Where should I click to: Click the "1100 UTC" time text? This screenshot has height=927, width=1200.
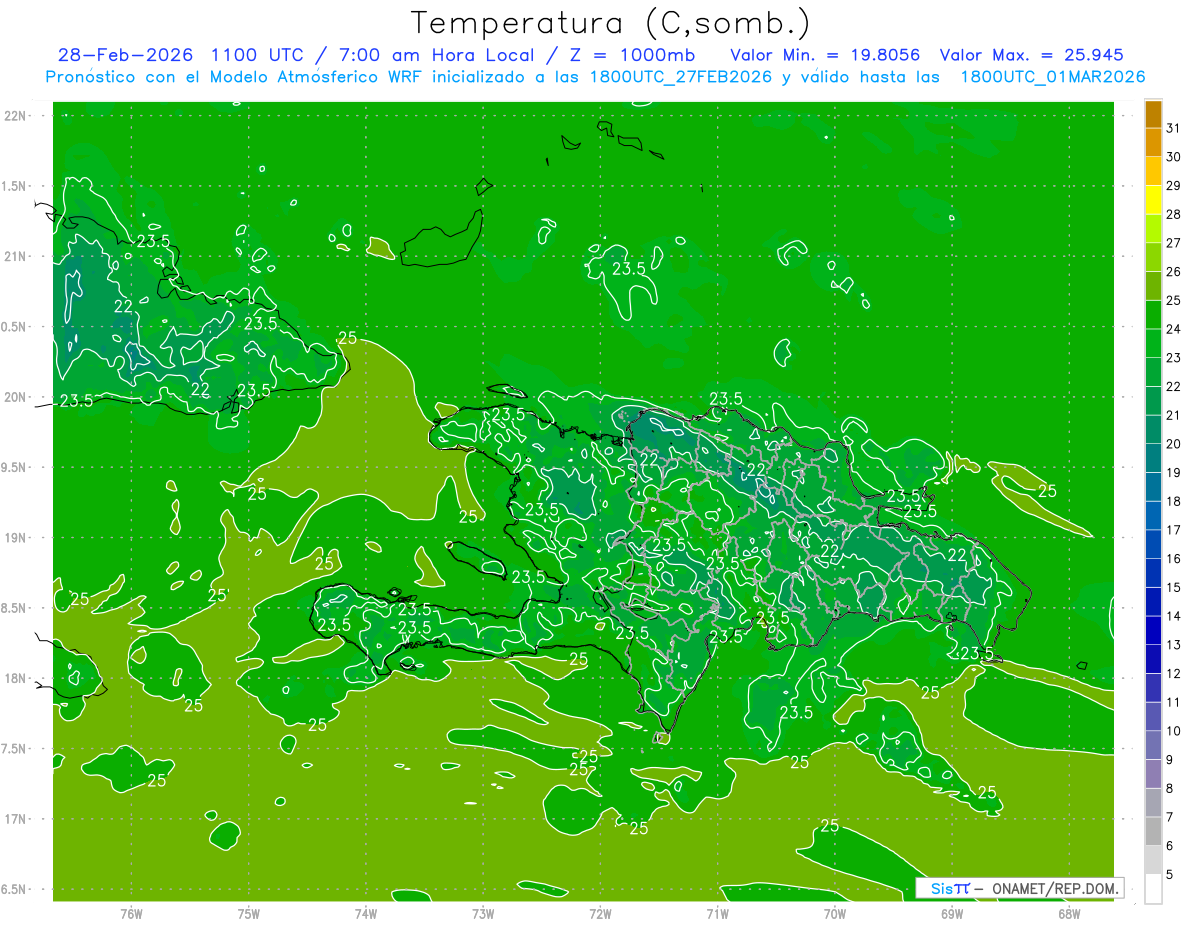point(258,55)
